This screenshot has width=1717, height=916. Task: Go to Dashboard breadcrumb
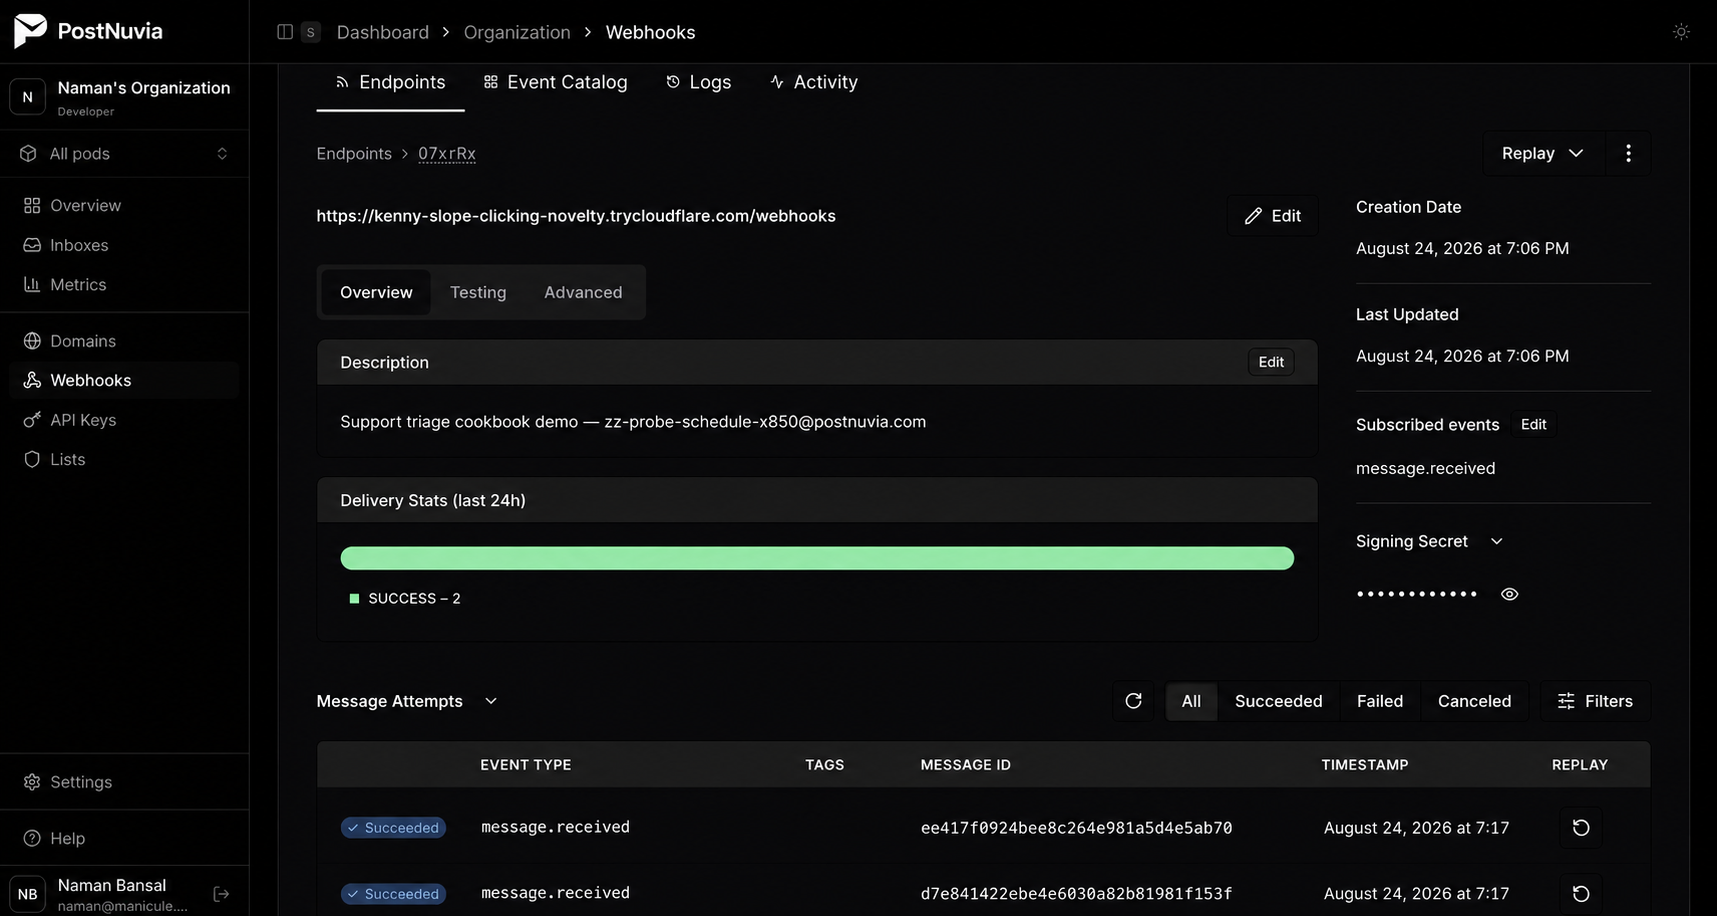pos(383,32)
